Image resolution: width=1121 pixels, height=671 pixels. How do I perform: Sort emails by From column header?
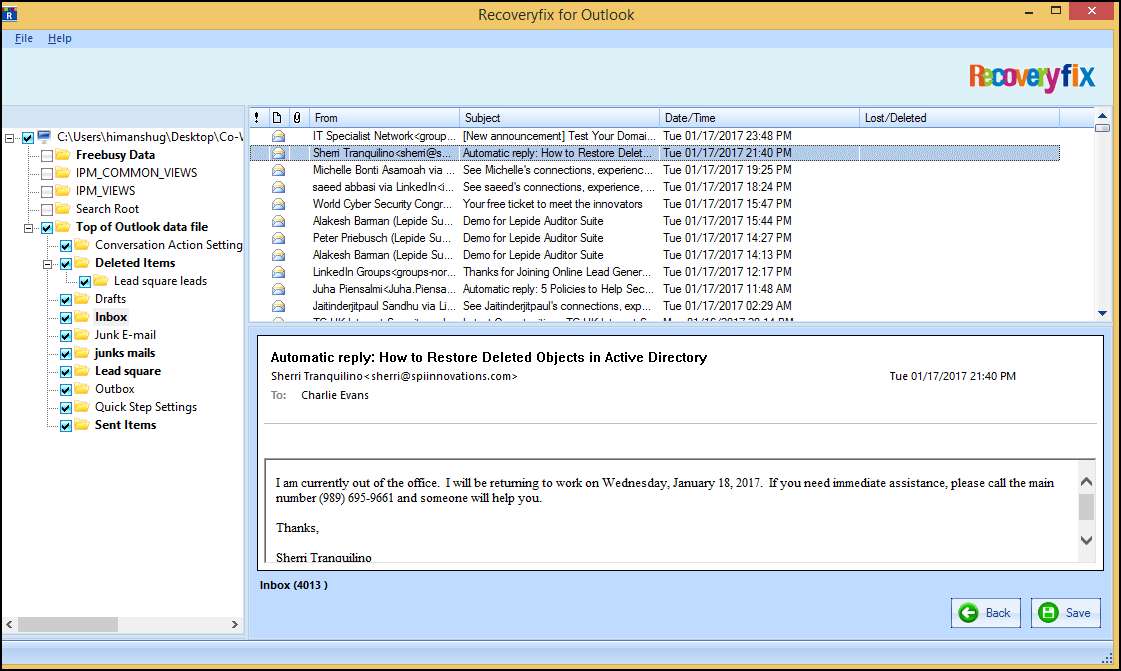(383, 118)
